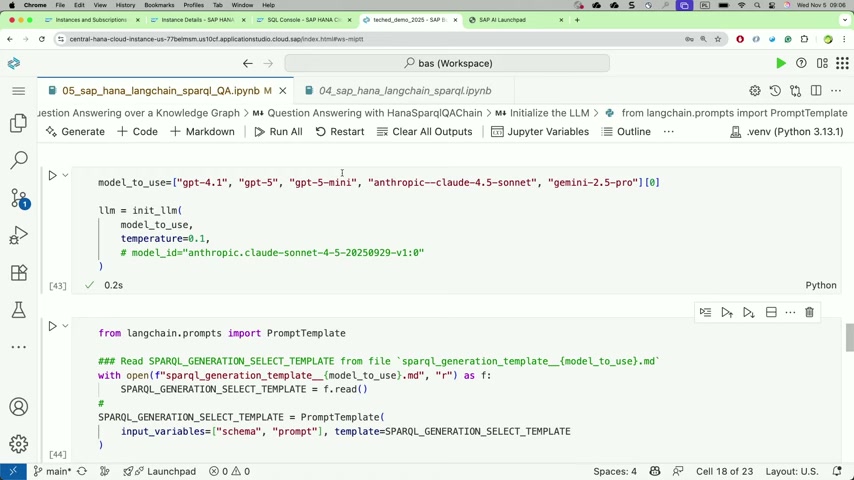Viewport: 854px width, 480px height.
Task: Open the Accounts menu icon
Action: (x=19, y=407)
